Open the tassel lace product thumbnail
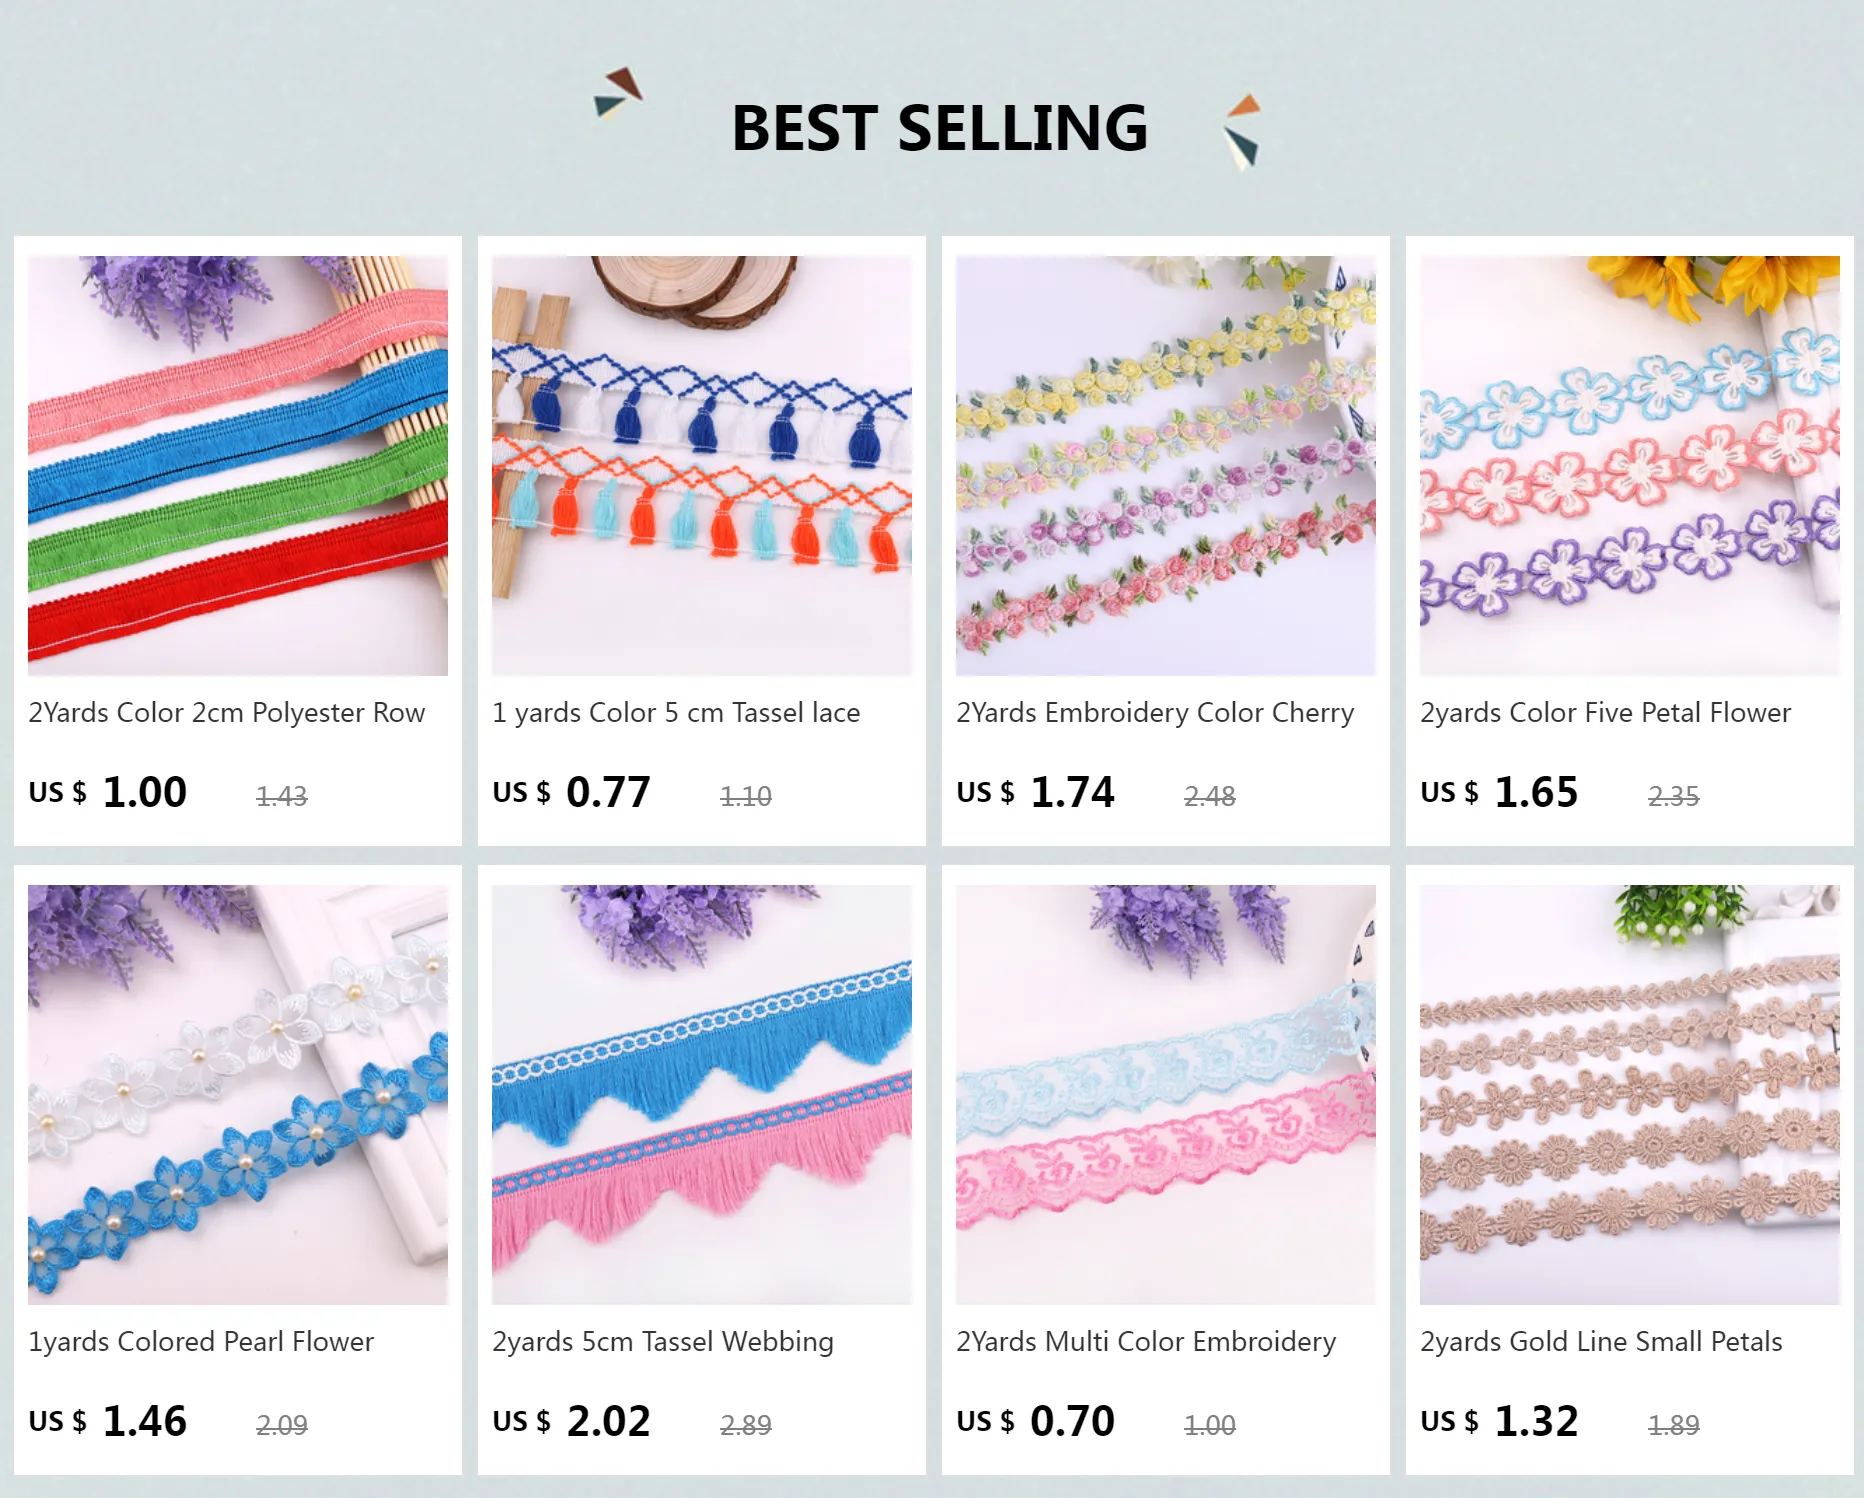1864x1498 pixels. 702,465
